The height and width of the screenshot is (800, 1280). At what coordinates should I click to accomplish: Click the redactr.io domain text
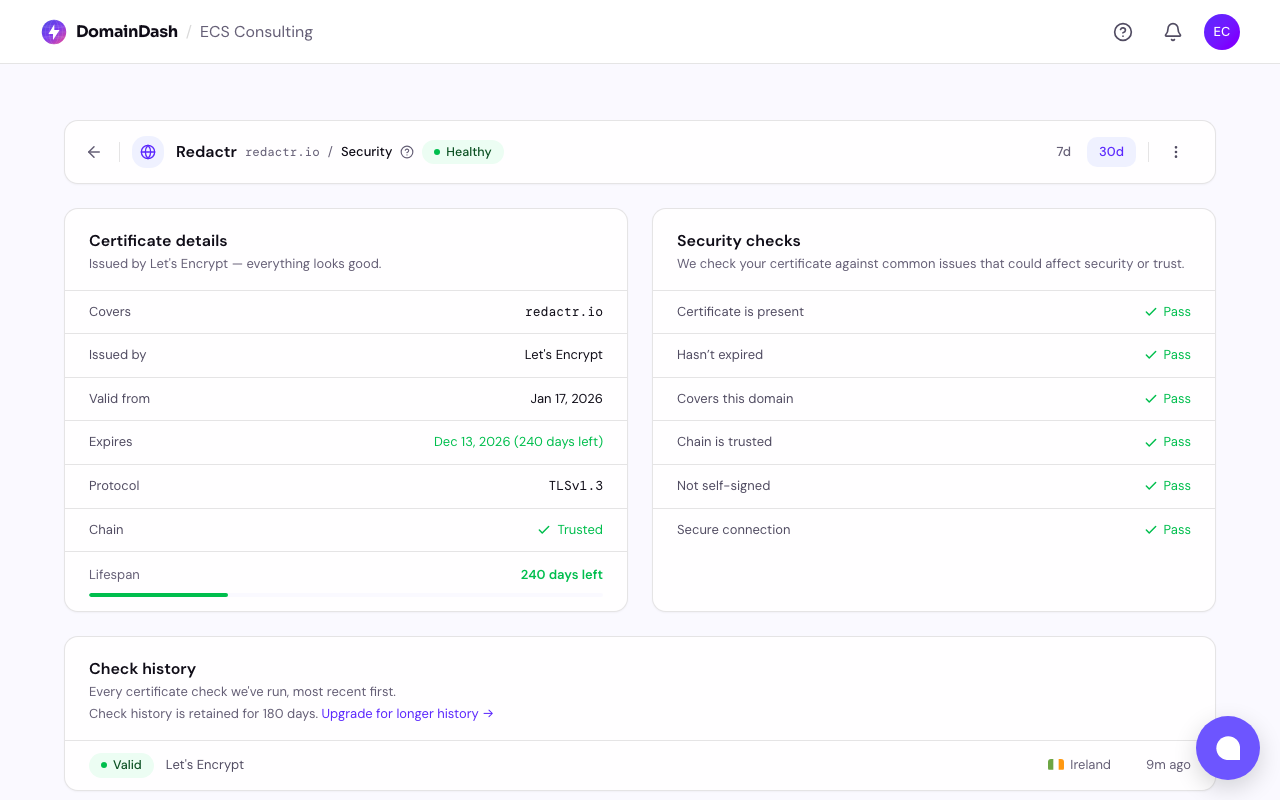283,152
